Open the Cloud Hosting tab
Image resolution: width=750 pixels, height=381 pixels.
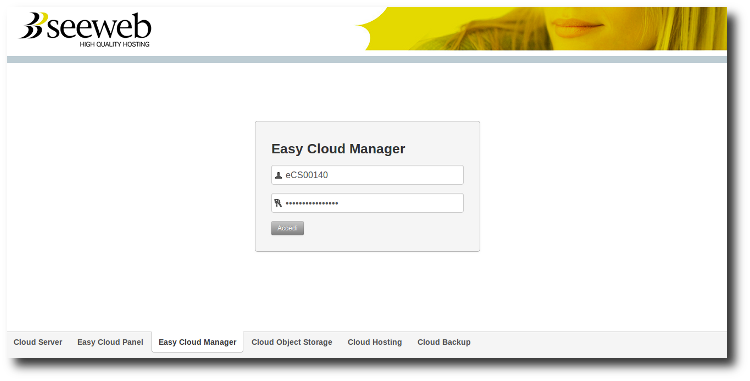pyautogui.click(x=375, y=342)
